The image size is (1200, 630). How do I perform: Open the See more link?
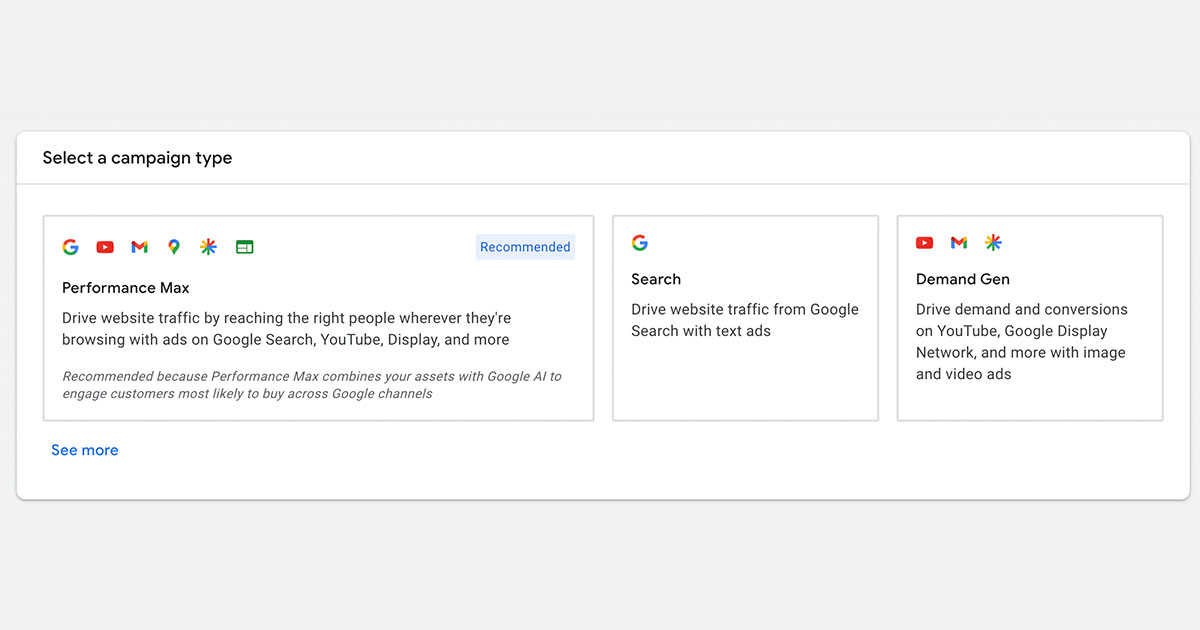[x=85, y=450]
